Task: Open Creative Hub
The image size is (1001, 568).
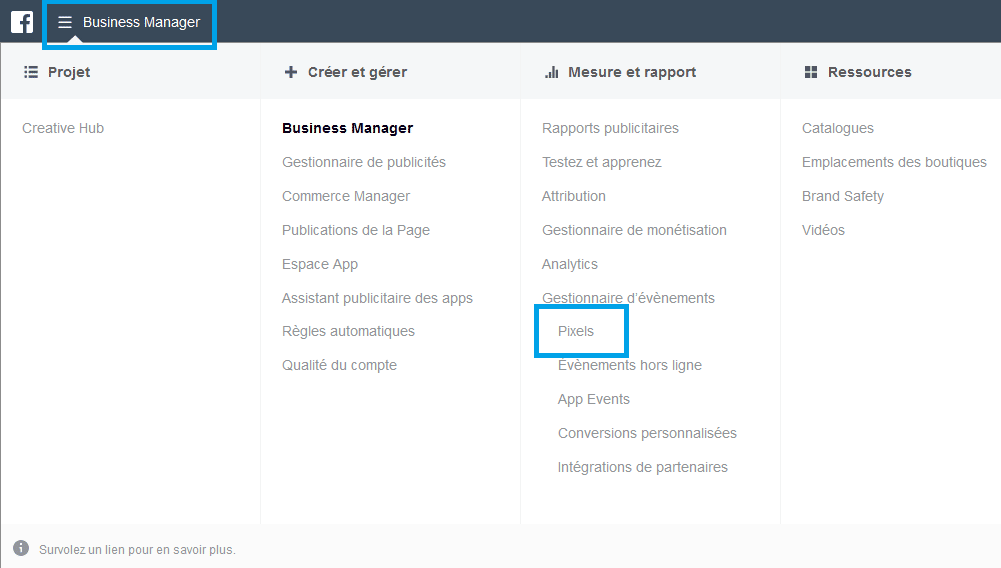Action: [x=63, y=128]
